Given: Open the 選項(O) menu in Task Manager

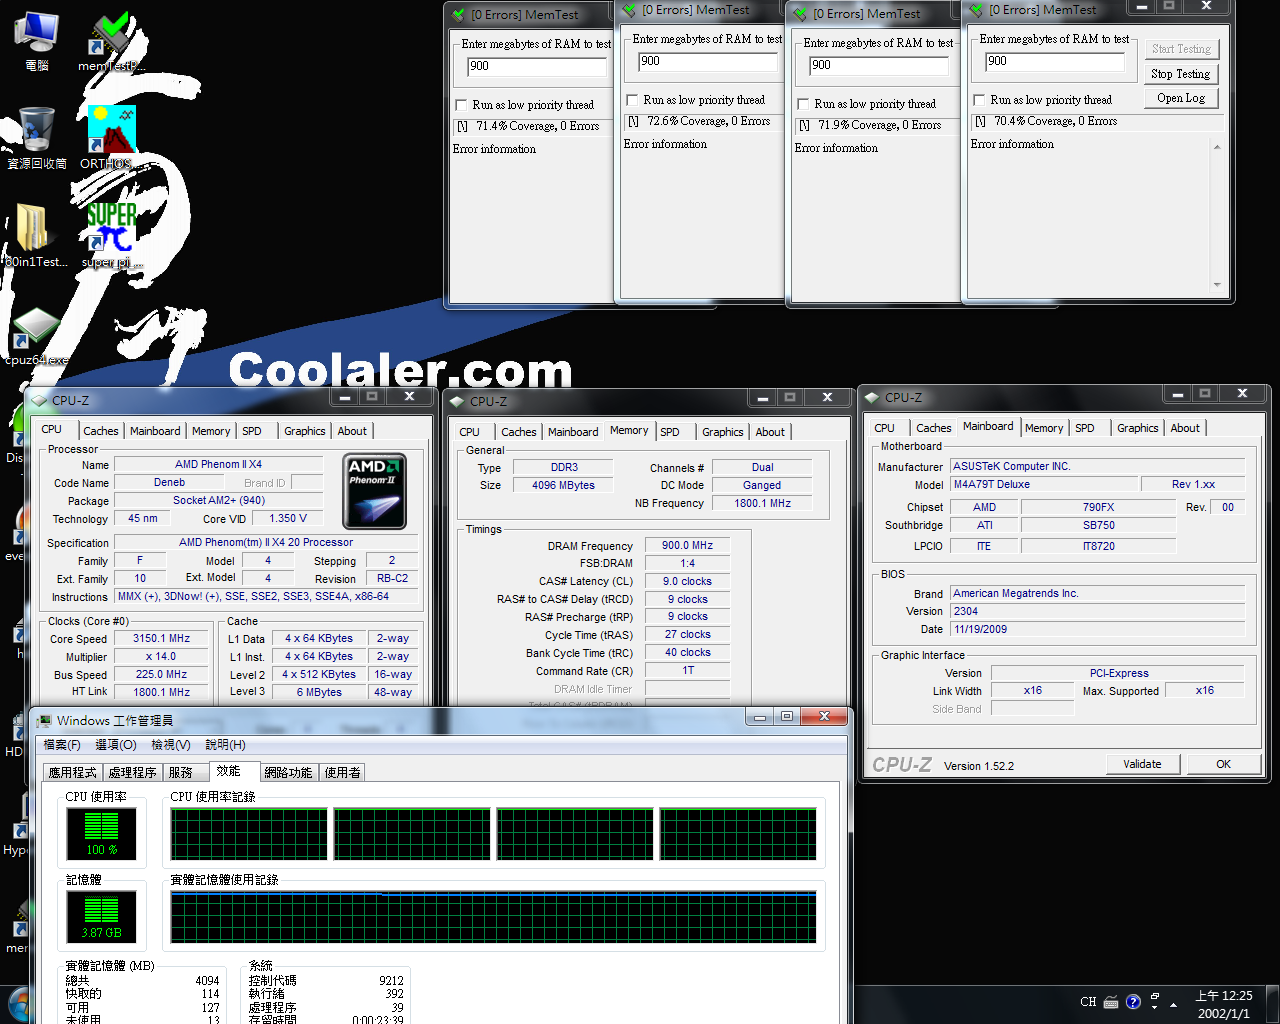Looking at the screenshot, I should (116, 745).
